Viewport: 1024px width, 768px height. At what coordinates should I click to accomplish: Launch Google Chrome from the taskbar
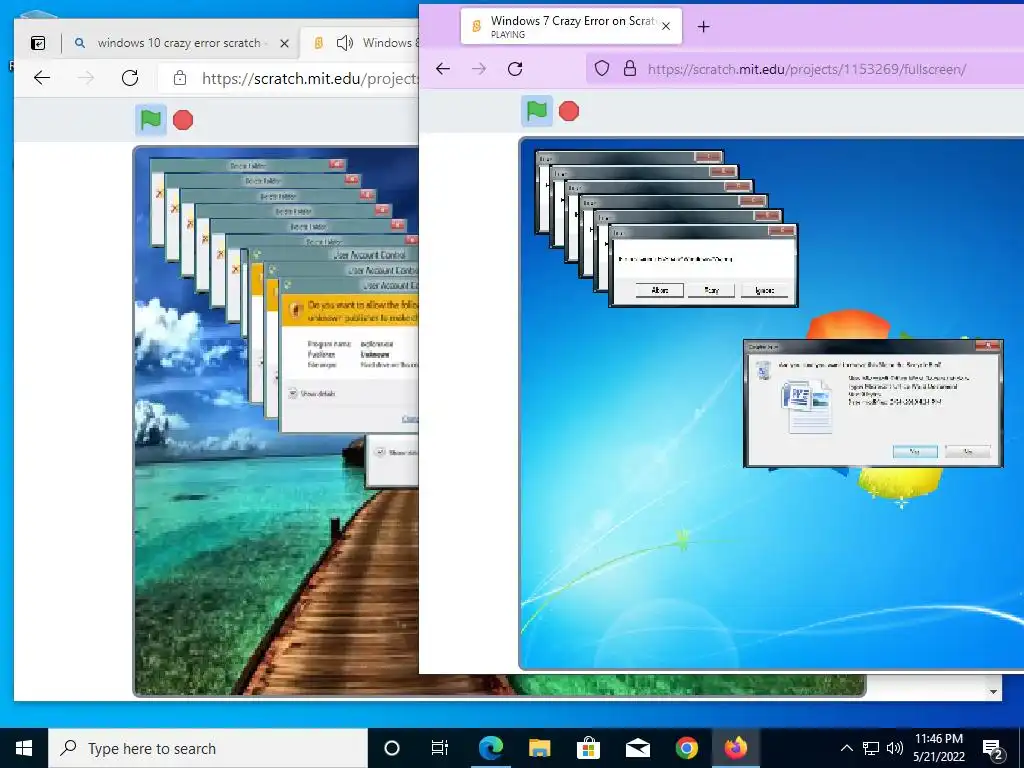[x=686, y=748]
